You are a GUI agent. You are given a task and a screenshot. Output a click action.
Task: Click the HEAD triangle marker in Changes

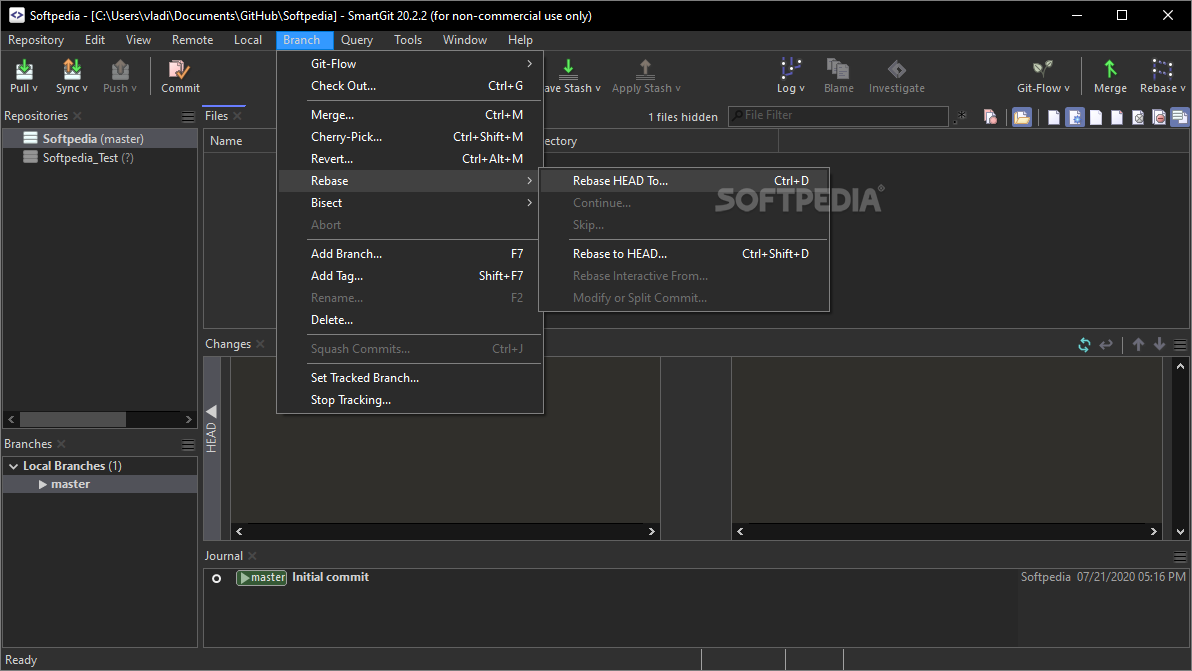(211, 411)
